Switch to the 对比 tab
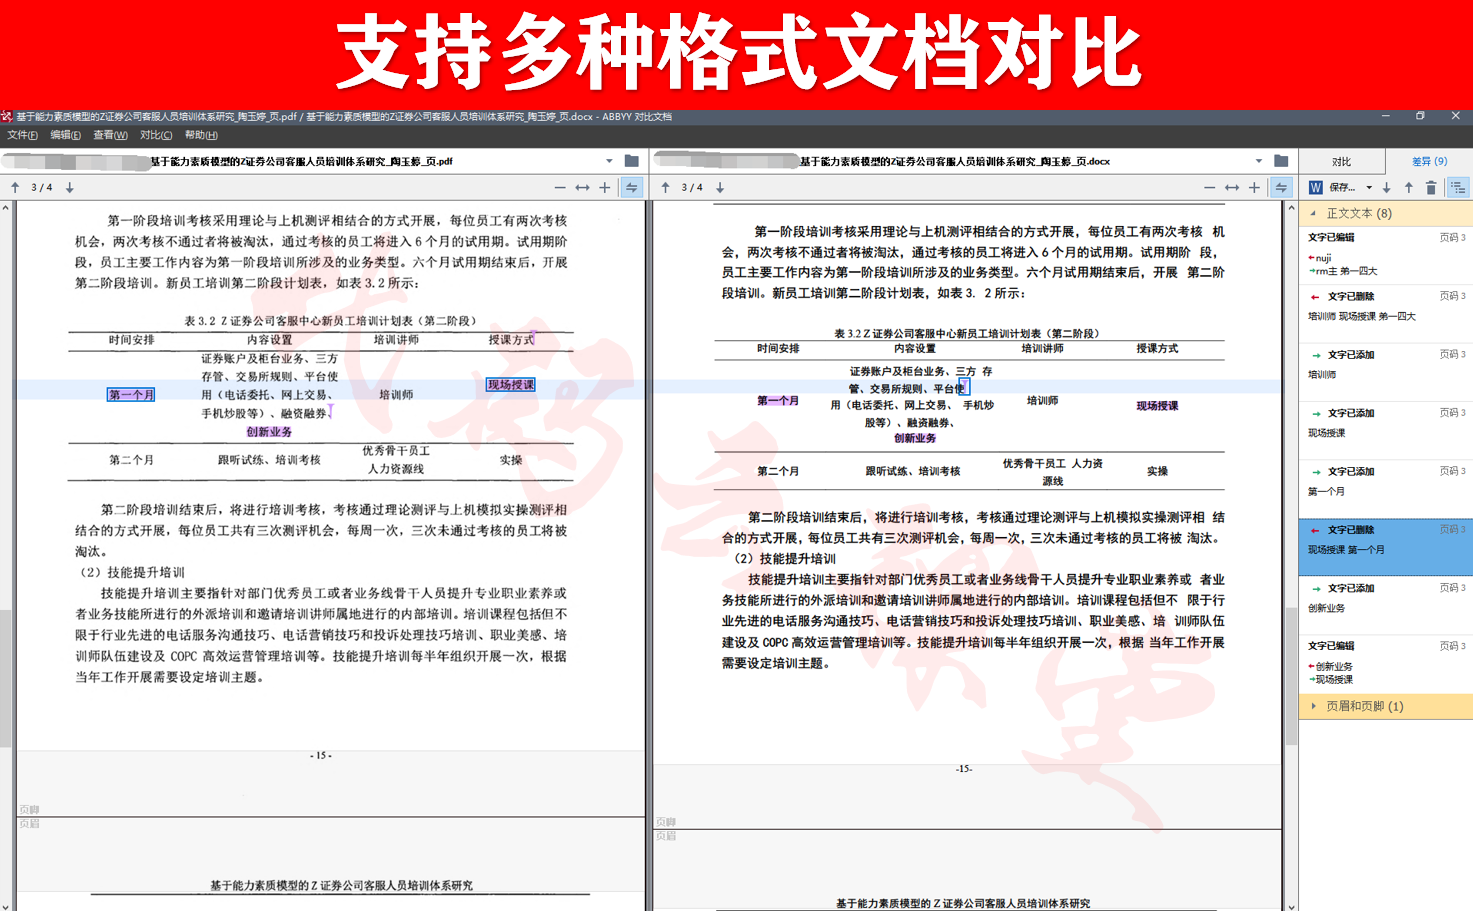 [x=1341, y=161]
